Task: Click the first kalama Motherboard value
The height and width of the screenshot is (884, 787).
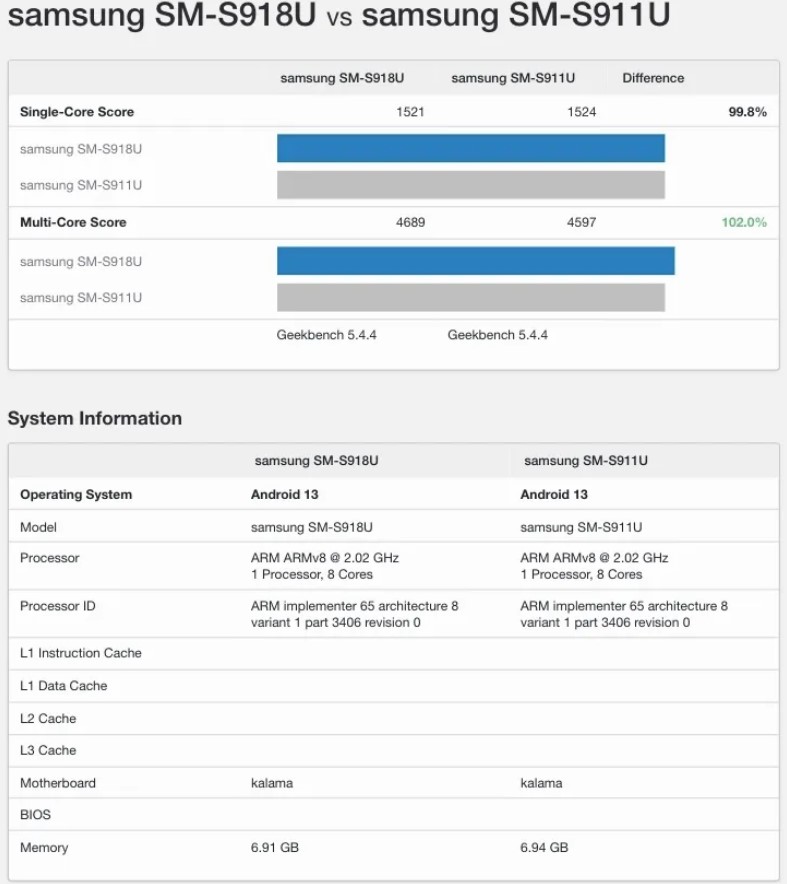Action: pyautogui.click(x=272, y=783)
